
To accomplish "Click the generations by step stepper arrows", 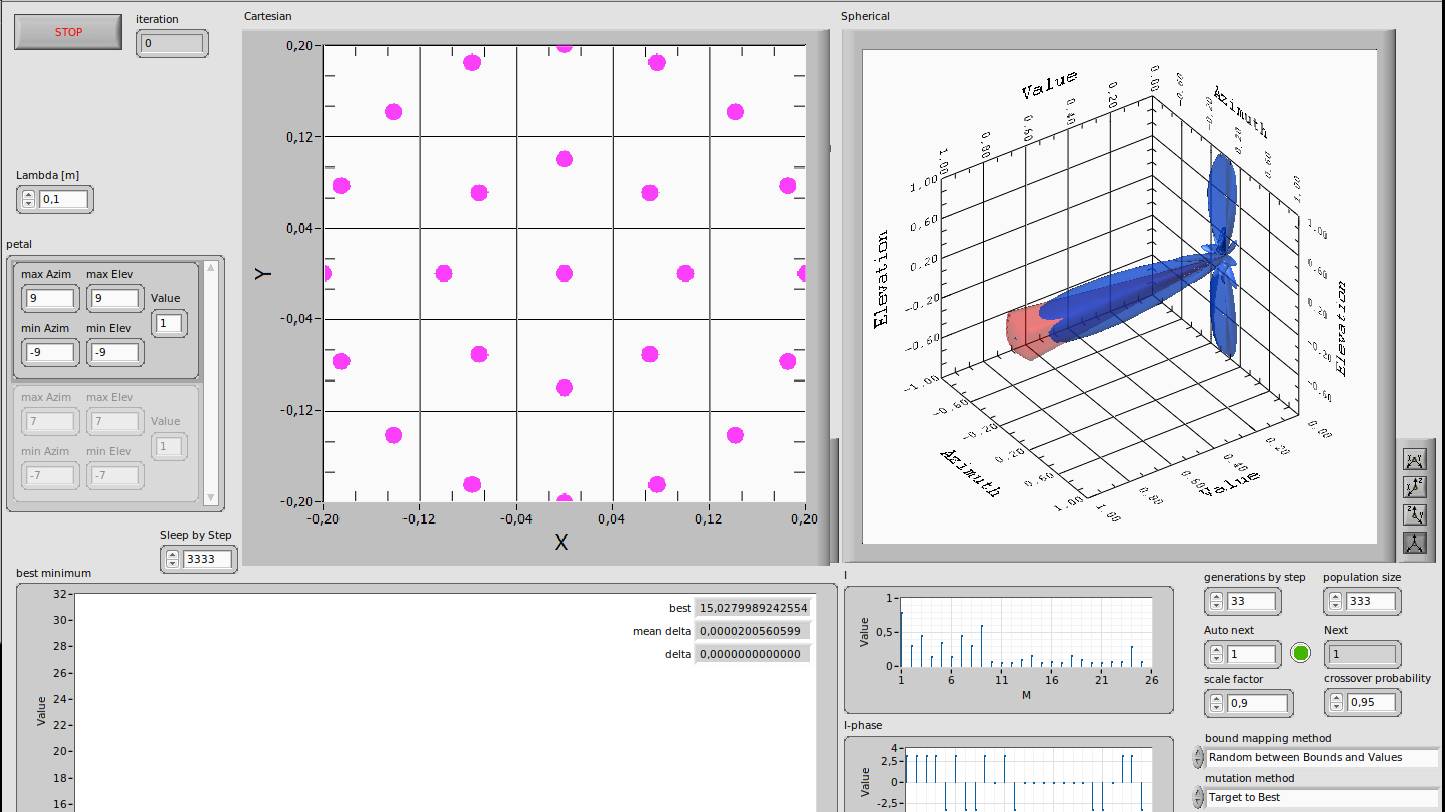I will [x=1216, y=601].
